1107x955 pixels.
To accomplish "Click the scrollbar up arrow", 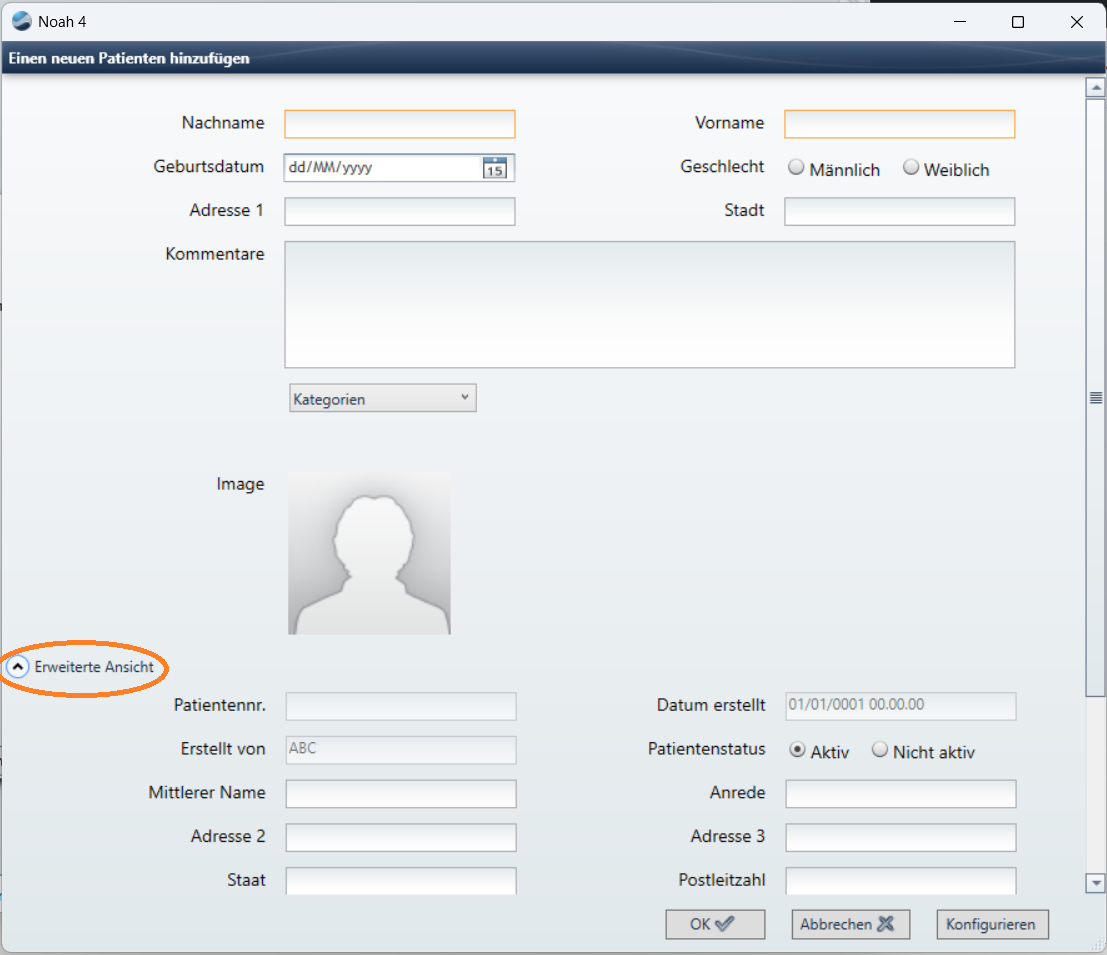I will pos(1096,88).
